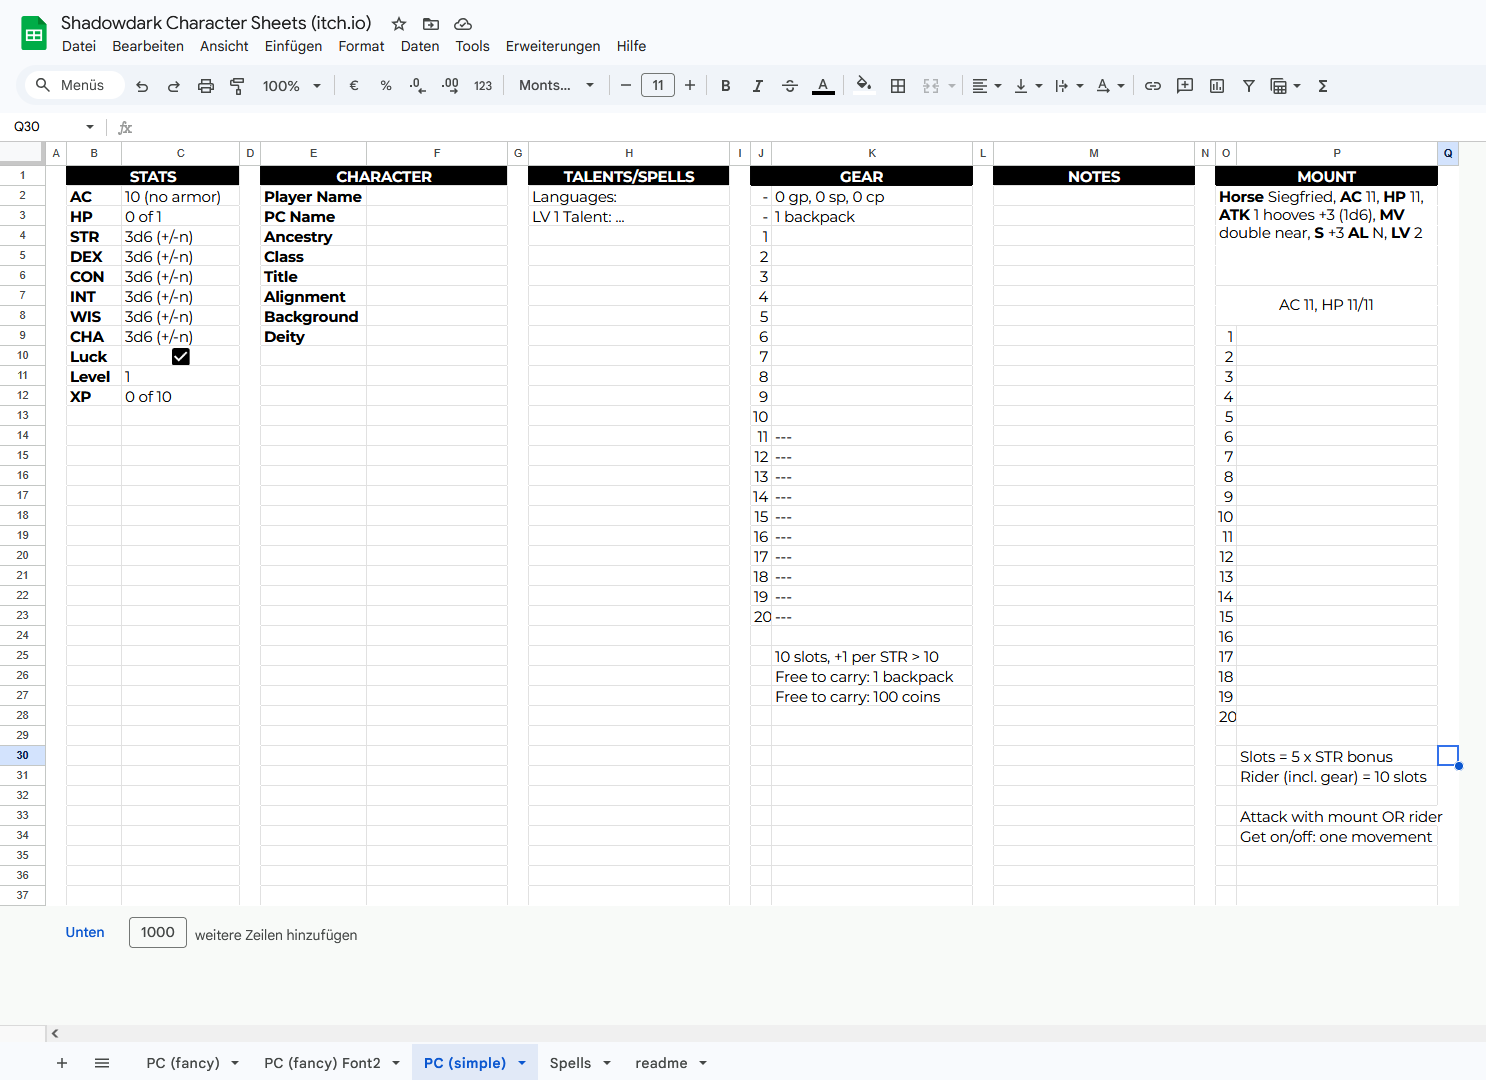
Task: Increase the font size with plus
Action: coord(690,86)
